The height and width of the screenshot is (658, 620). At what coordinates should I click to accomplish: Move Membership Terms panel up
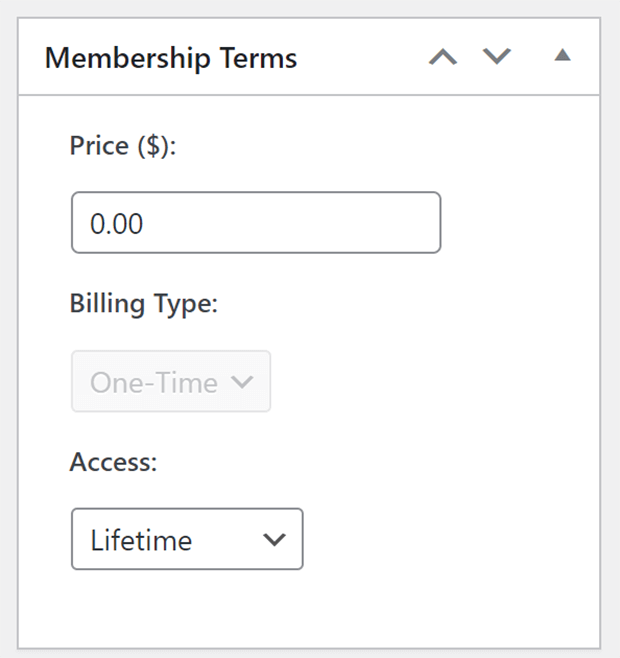(x=443, y=57)
